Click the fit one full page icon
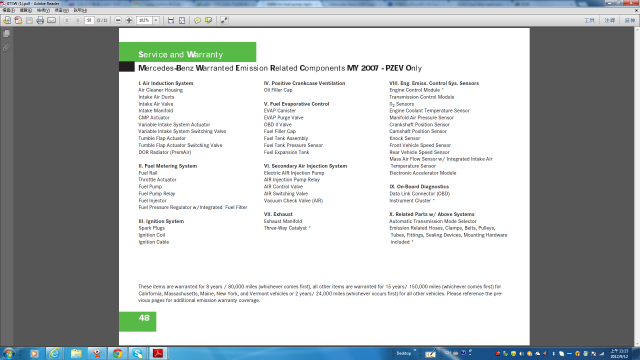Image resolution: width=640 pixels, height=360 pixels. 182,20
